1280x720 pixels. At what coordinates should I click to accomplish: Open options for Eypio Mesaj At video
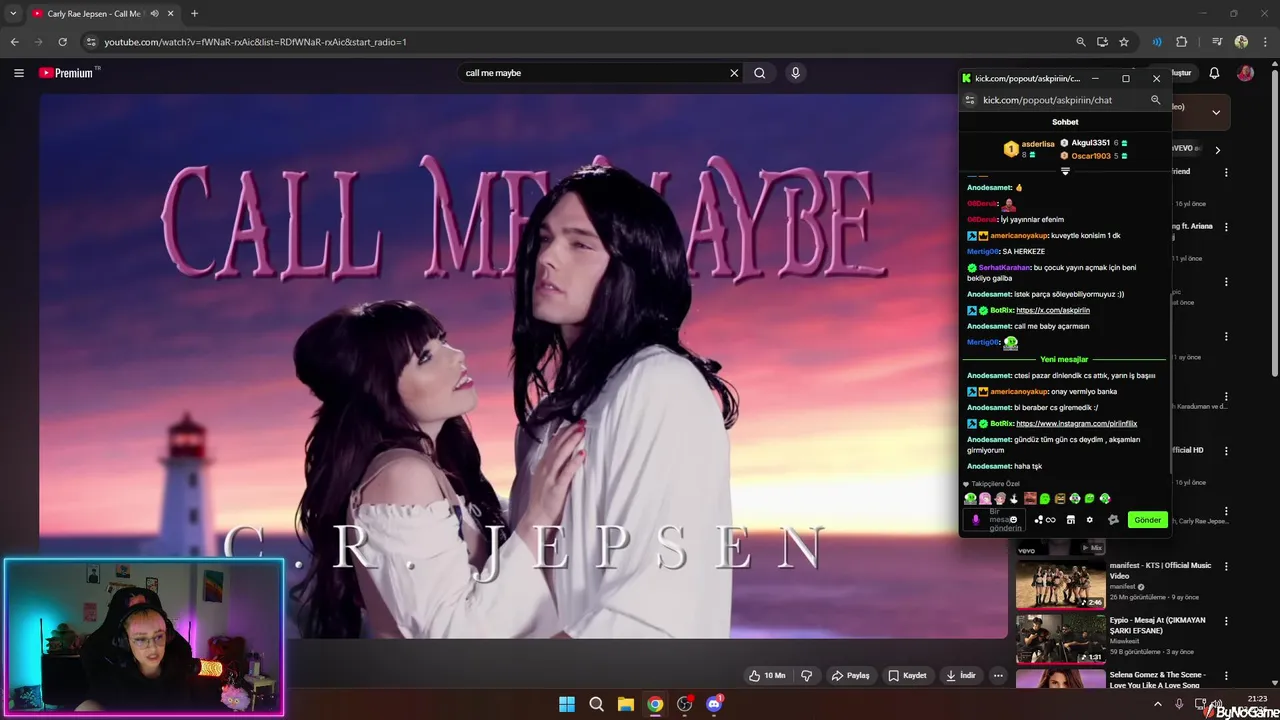point(1227,621)
